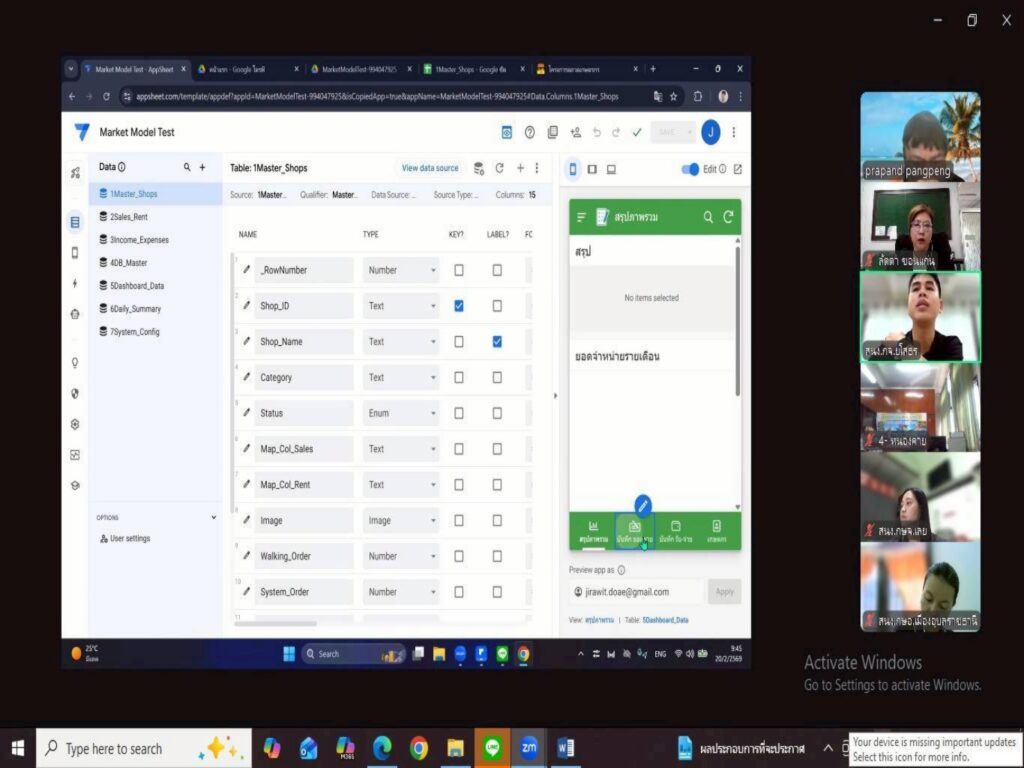
Task: Toggle the Edit switch above preview
Action: 690,169
